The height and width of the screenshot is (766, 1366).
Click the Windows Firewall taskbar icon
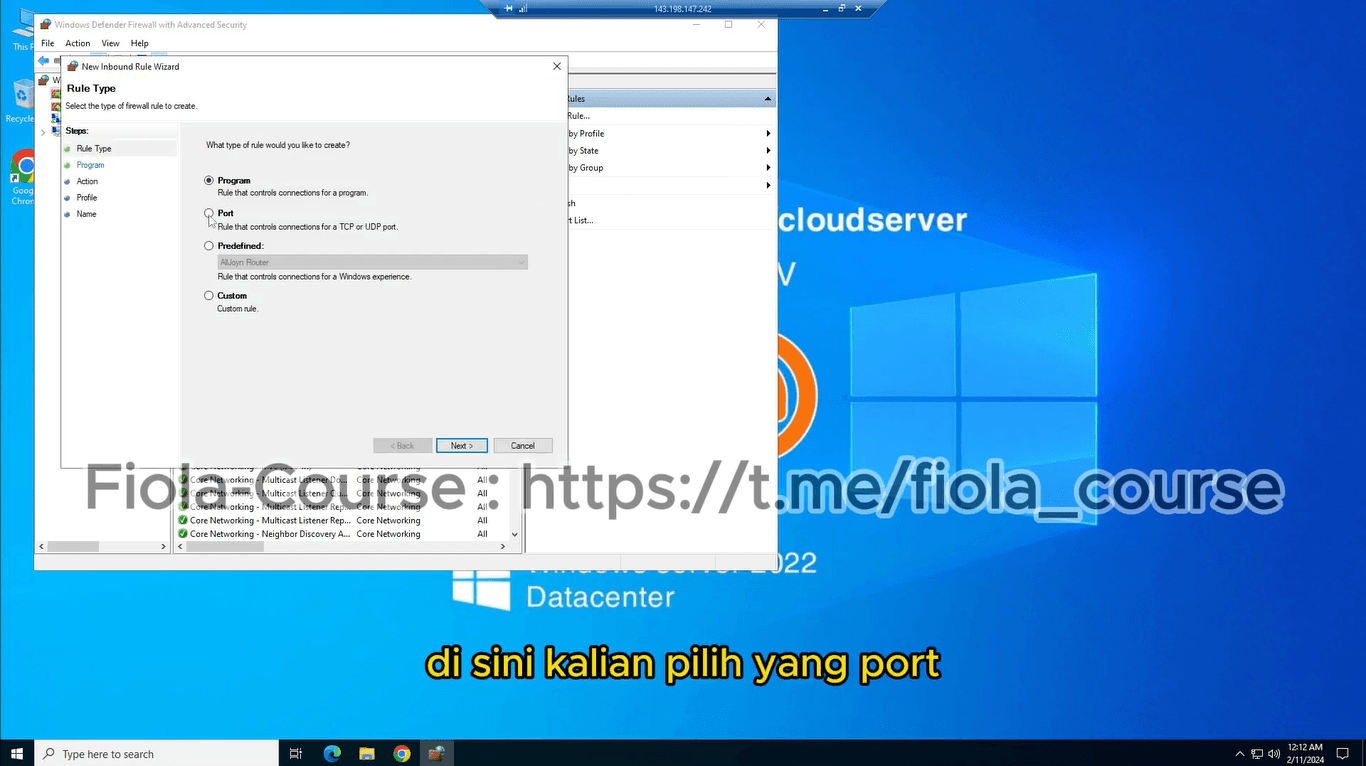(x=436, y=754)
